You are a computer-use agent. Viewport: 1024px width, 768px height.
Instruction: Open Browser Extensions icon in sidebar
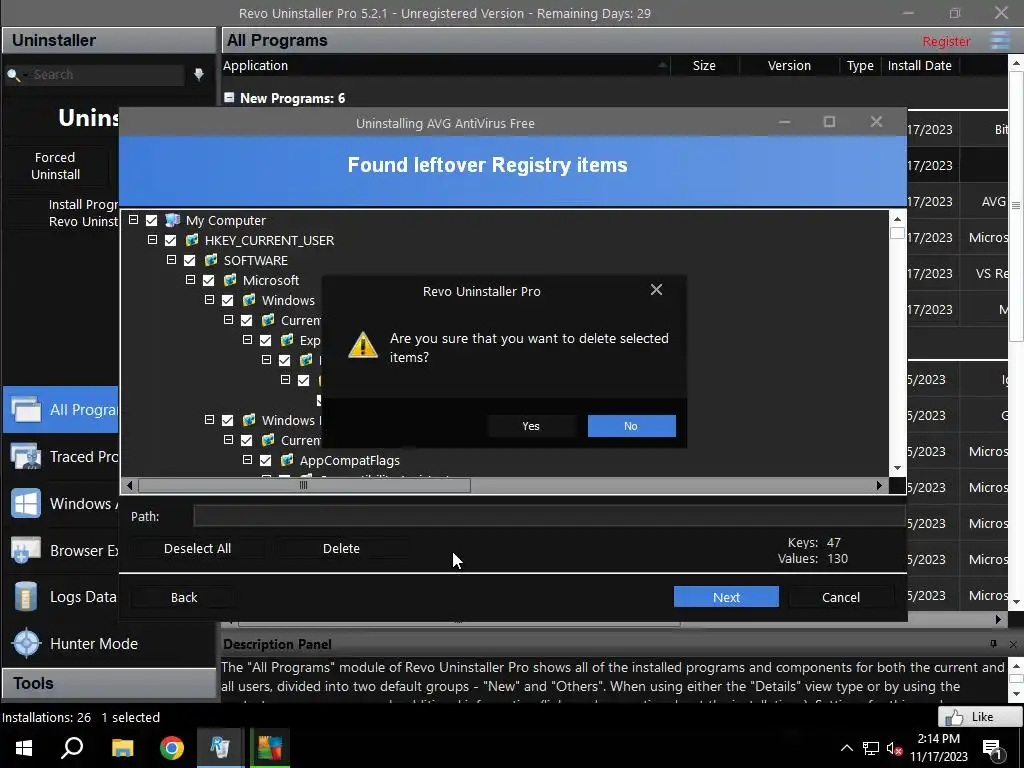coord(25,551)
